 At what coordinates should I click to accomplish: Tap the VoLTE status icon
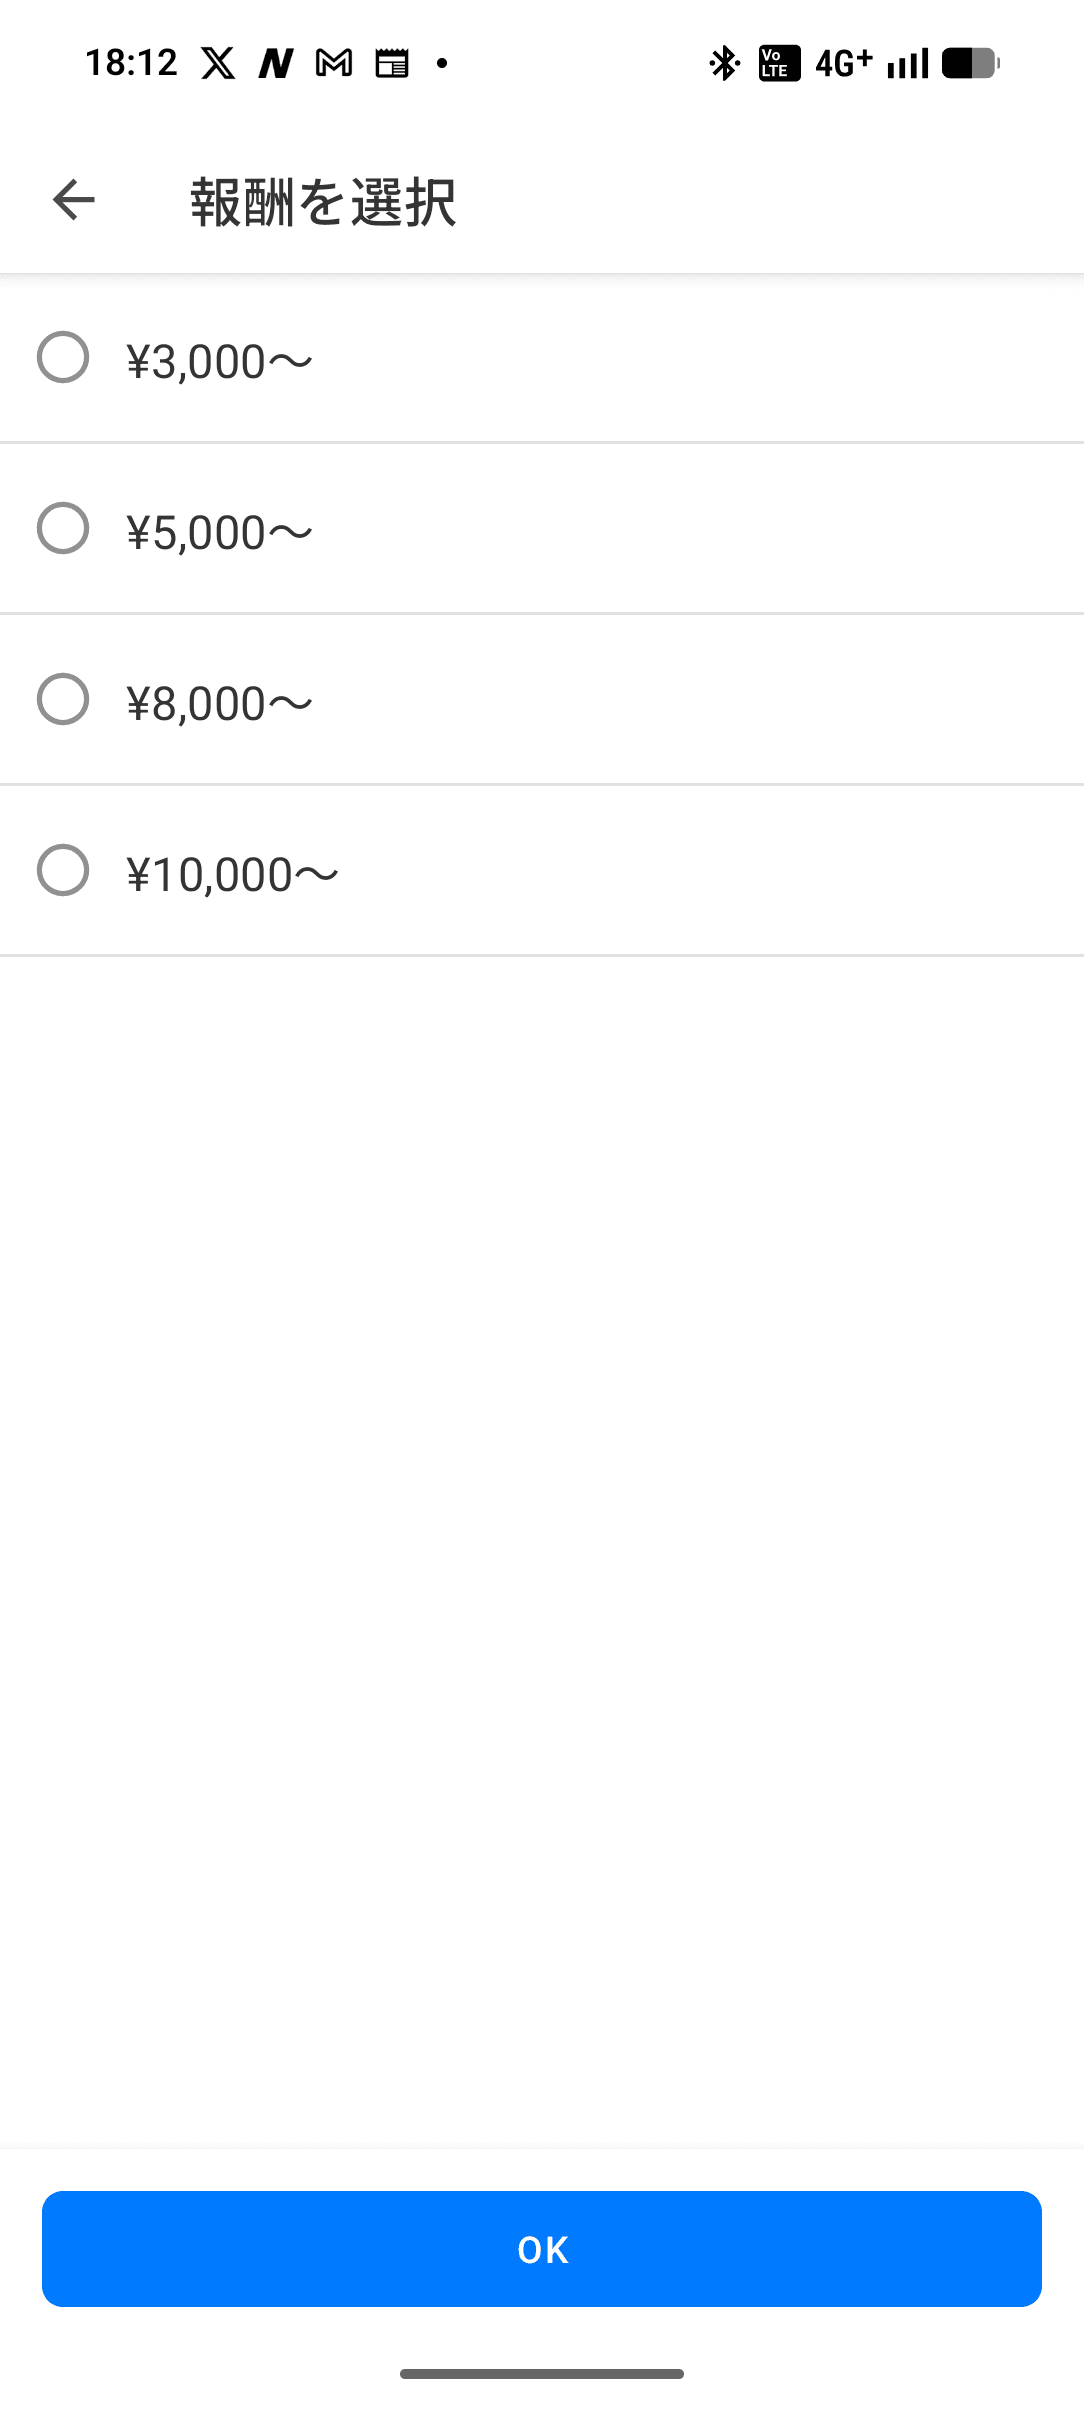coord(779,64)
